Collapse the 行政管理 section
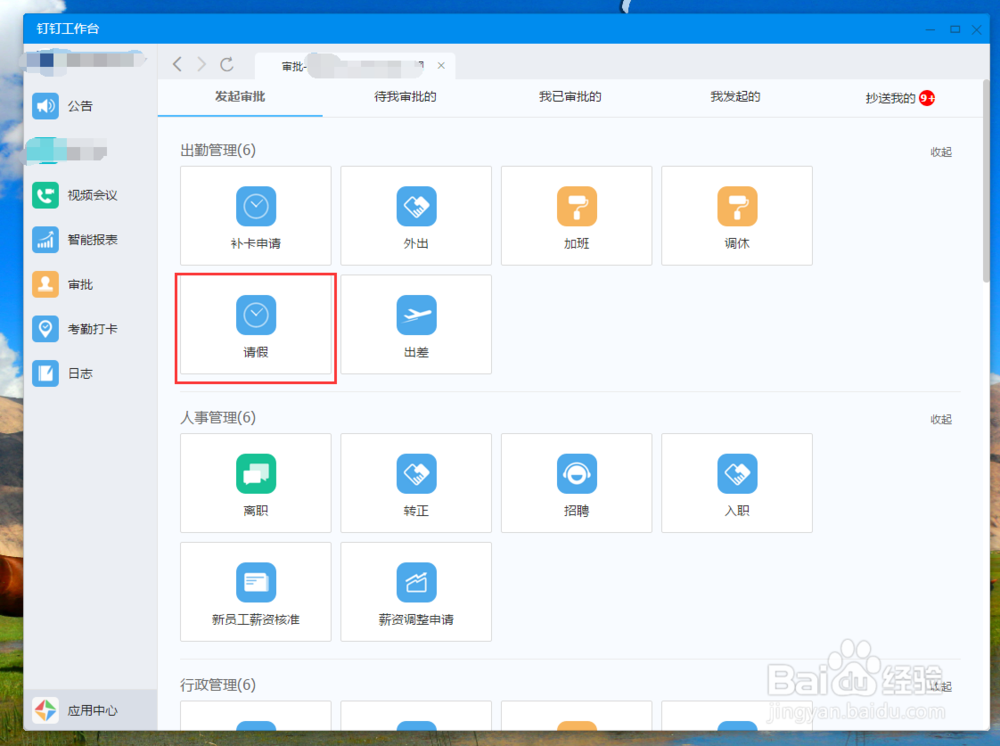Image resolution: width=1000 pixels, height=746 pixels. pos(941,687)
